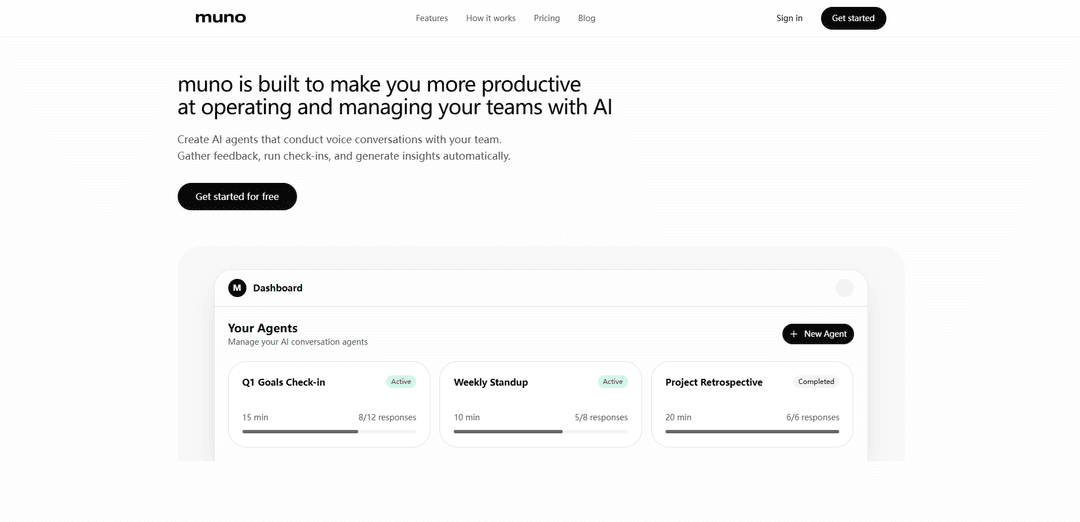The image size is (1080, 522).
Task: Open the Features menu item
Action: (x=432, y=18)
